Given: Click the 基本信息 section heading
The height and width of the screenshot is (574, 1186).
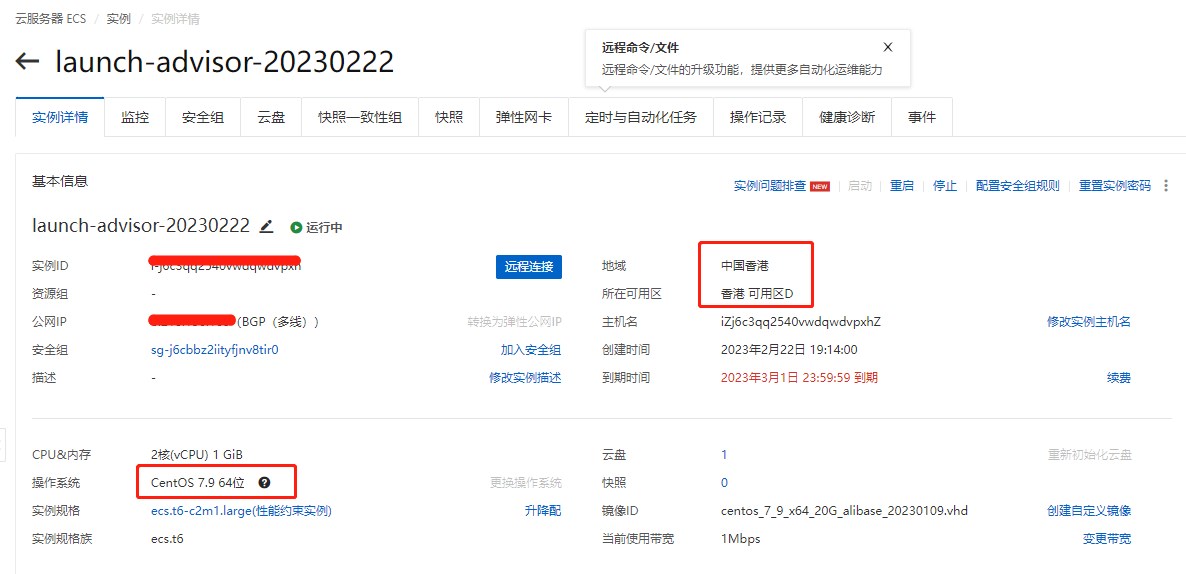Looking at the screenshot, I should pyautogui.click(x=60, y=182).
